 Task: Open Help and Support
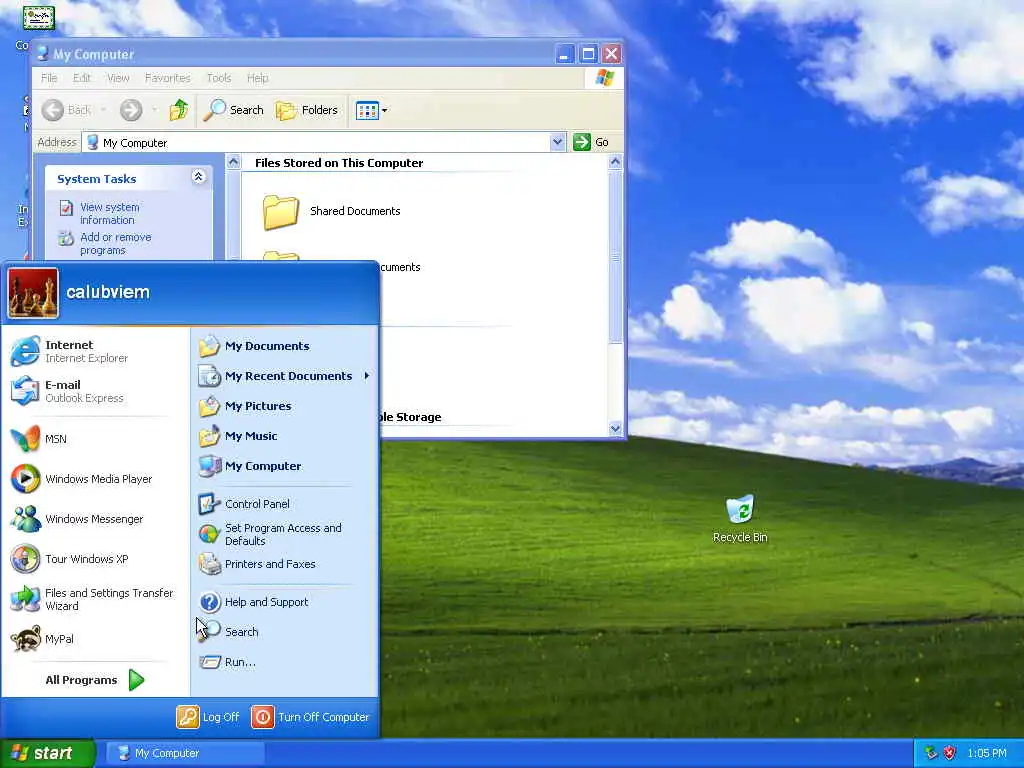point(253,602)
